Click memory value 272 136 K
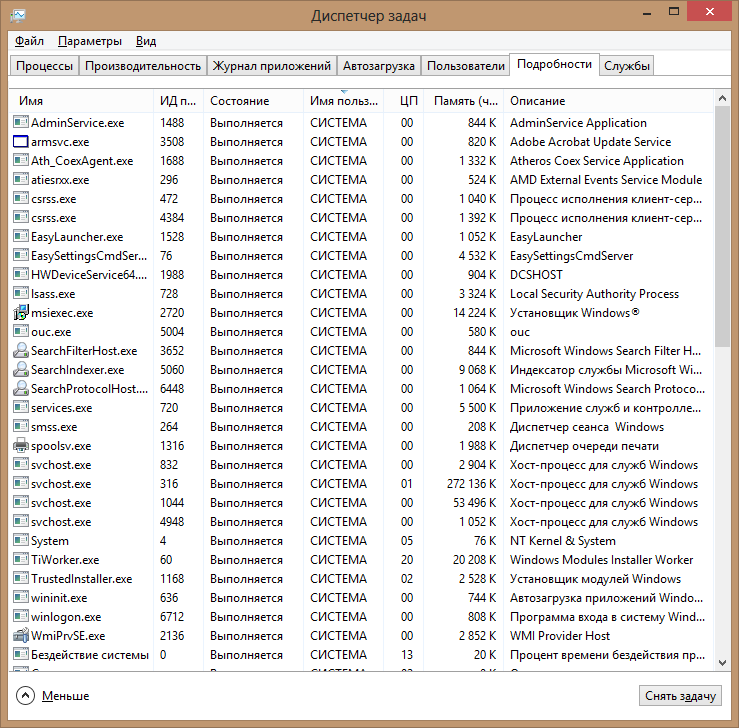The height and width of the screenshot is (728, 739). pyautogui.click(x=471, y=484)
